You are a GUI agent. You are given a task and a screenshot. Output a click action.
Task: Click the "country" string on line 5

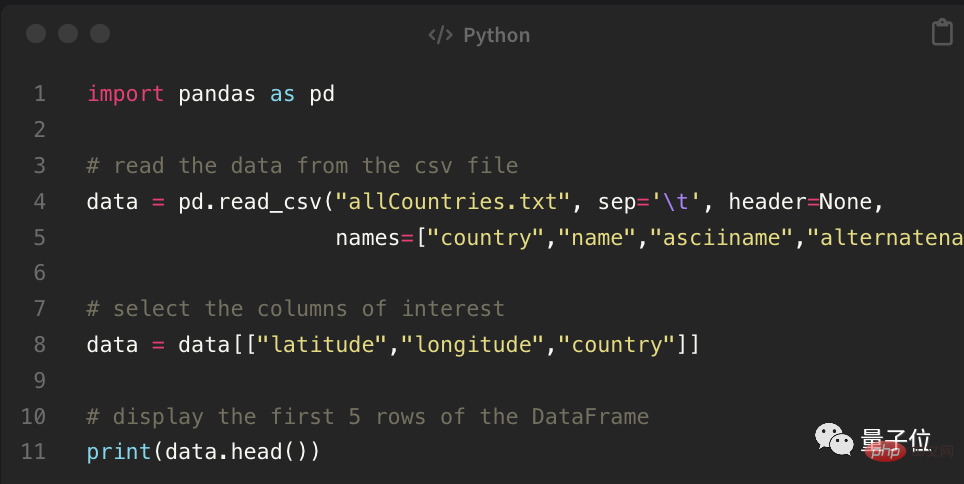[486, 237]
